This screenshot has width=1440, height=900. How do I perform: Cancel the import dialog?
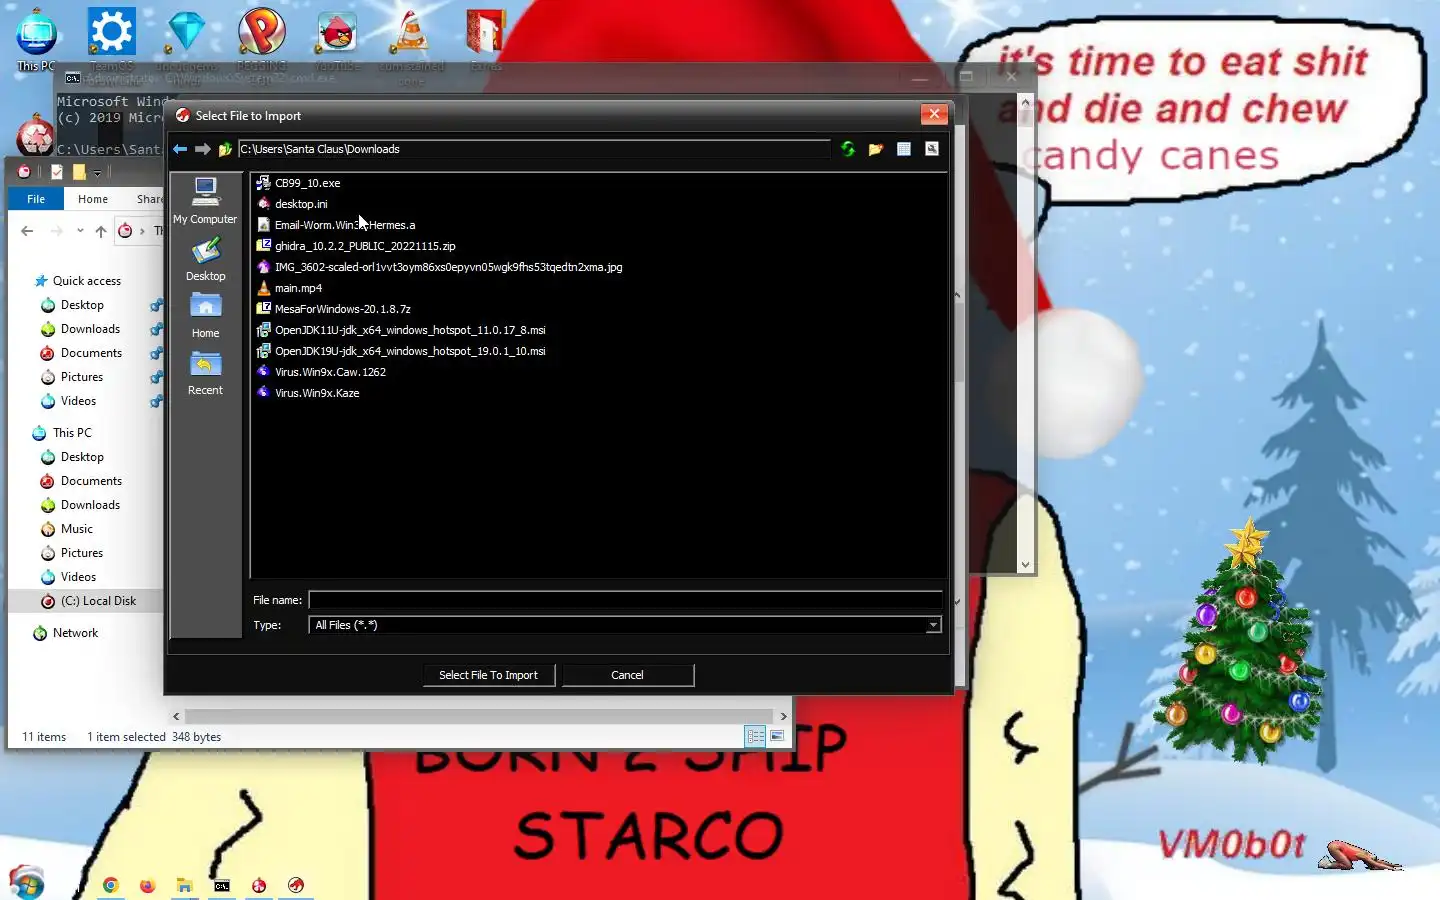point(627,675)
